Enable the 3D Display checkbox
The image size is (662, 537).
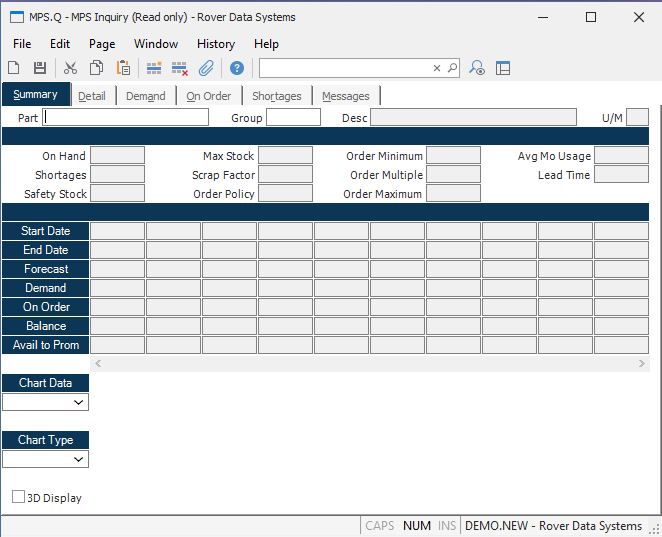(19, 497)
